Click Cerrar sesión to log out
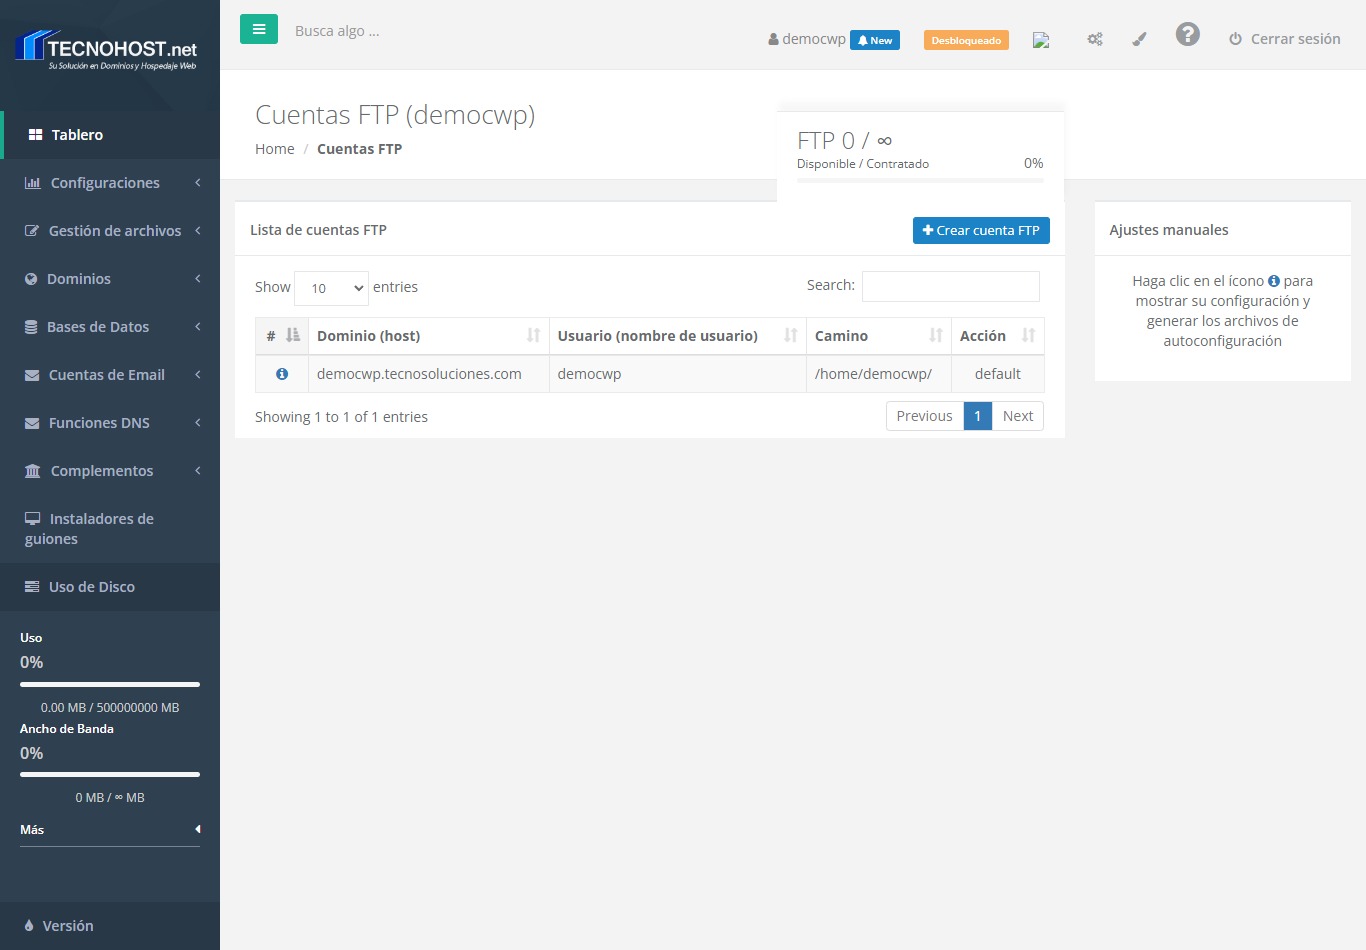 coord(1284,39)
